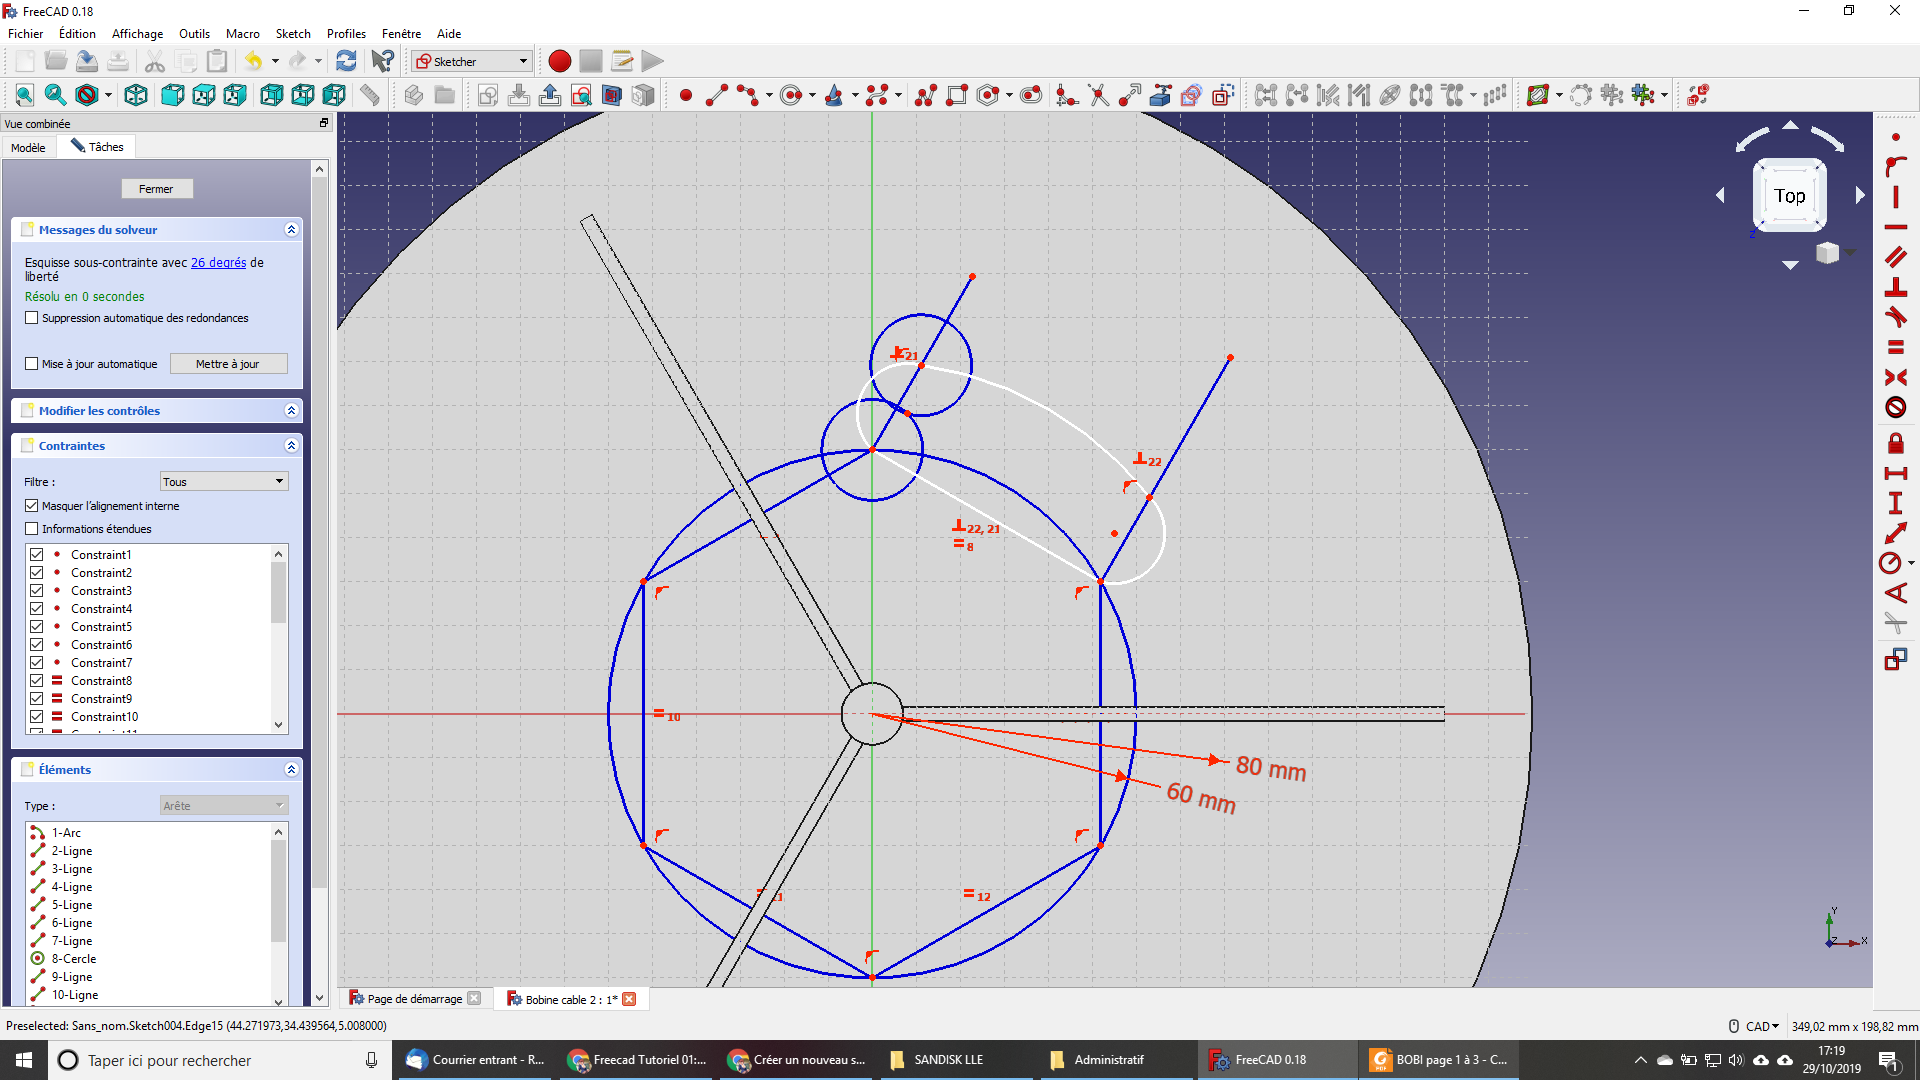Click the 26 degrés link

(218, 263)
